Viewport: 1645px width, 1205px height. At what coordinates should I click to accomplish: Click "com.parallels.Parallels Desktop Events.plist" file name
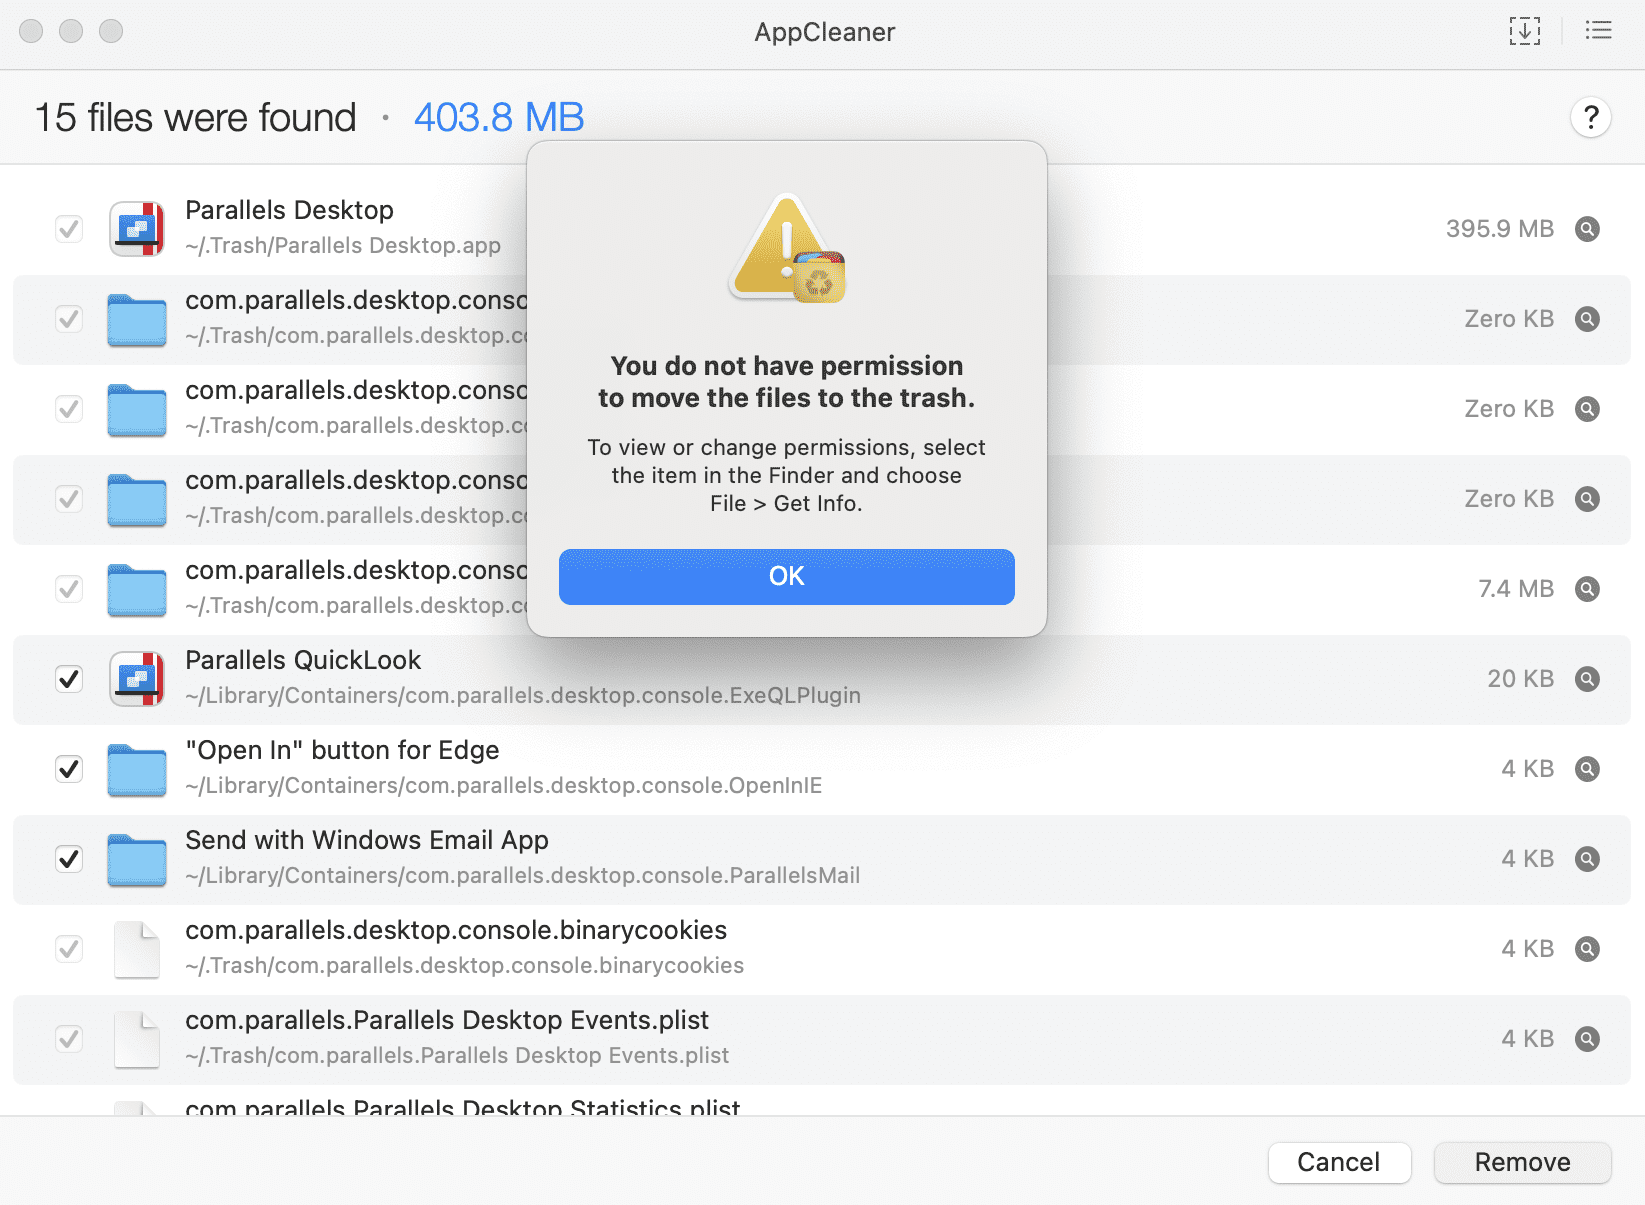447,1020
